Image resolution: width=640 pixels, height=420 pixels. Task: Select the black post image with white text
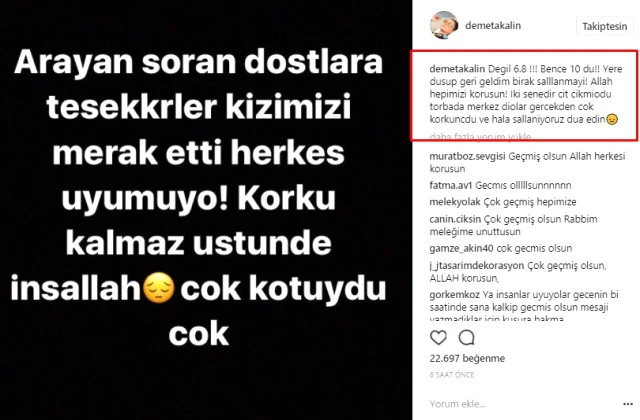pos(206,210)
